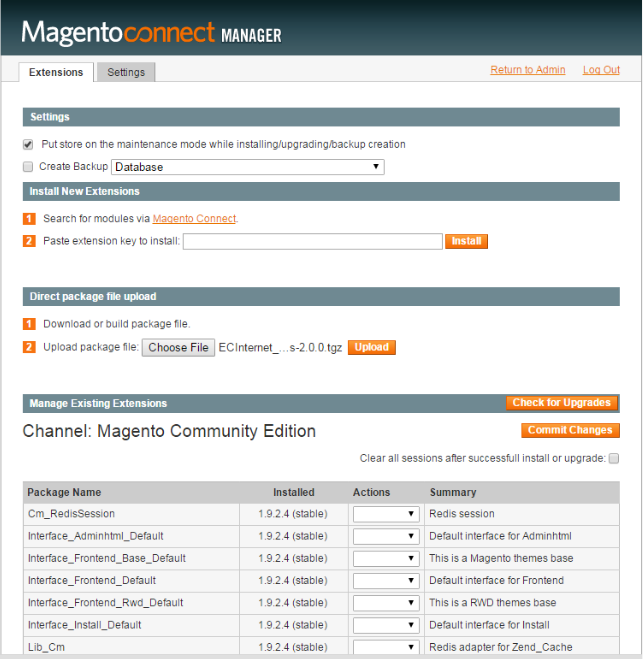Click the Installed column header
This screenshot has height=659, width=643.
(x=294, y=492)
